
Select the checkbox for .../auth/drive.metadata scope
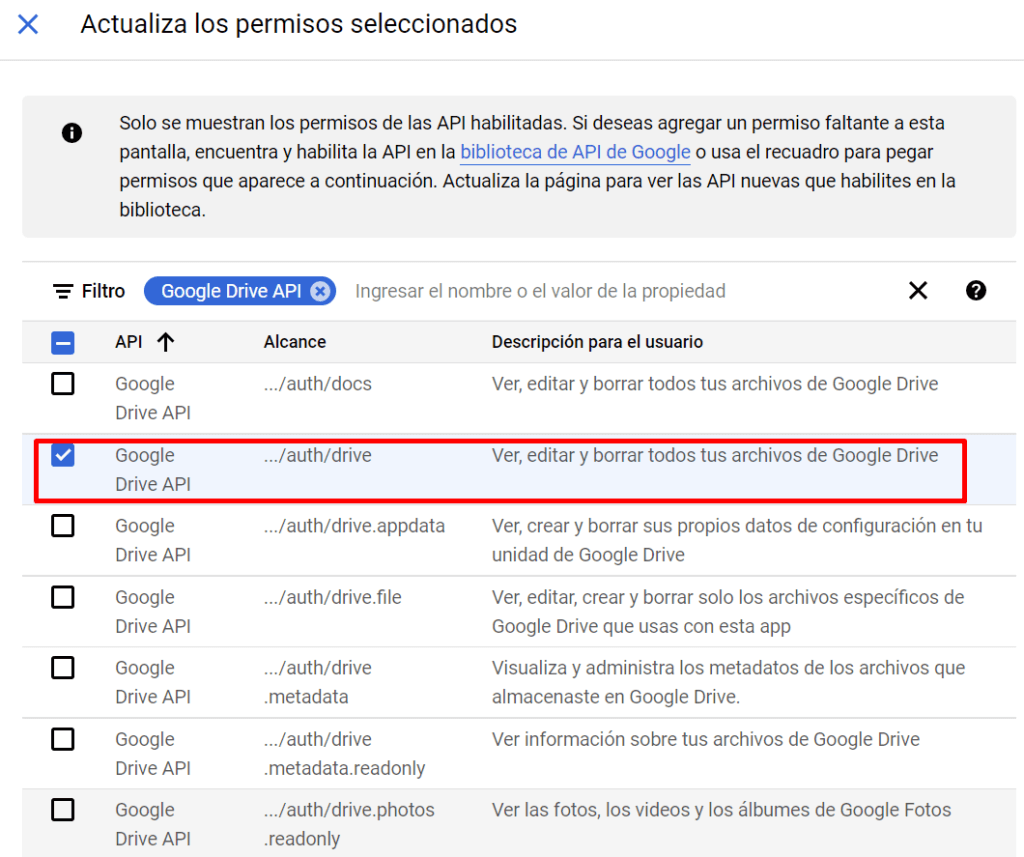(63, 668)
